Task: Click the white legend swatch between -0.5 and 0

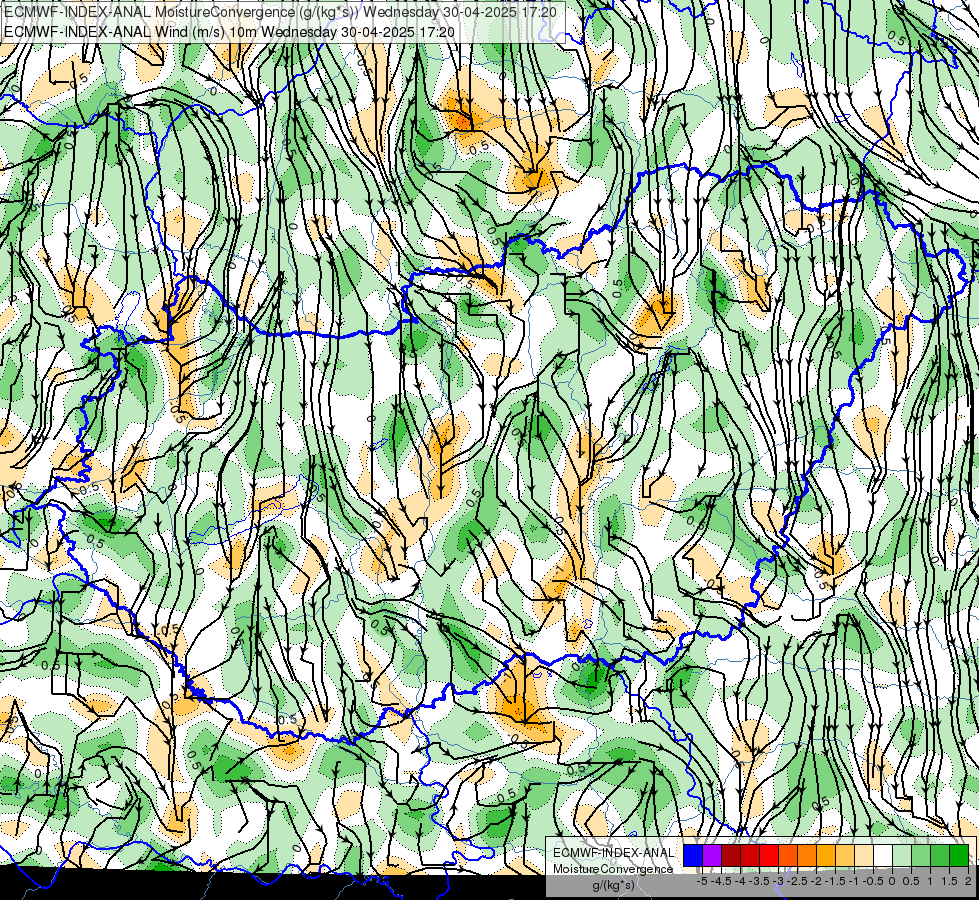Action: (x=883, y=855)
